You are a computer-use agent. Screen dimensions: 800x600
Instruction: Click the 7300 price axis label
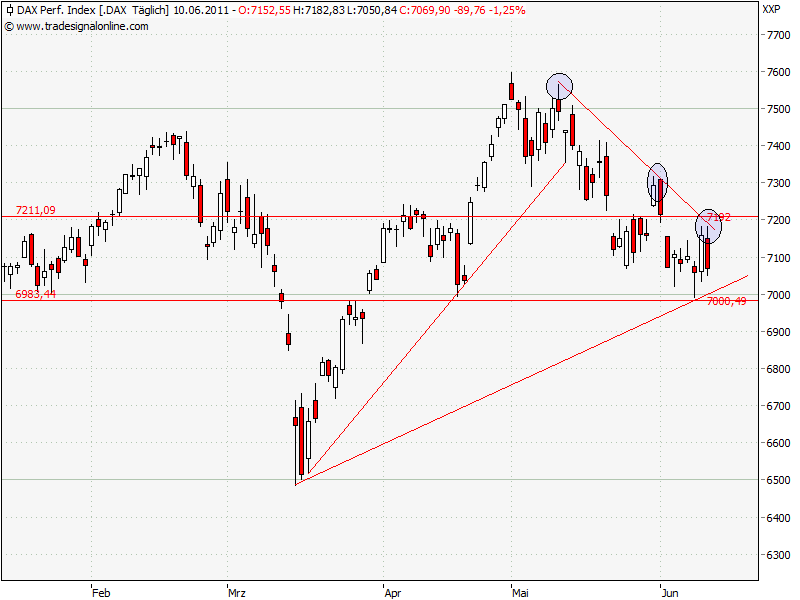tap(779, 183)
